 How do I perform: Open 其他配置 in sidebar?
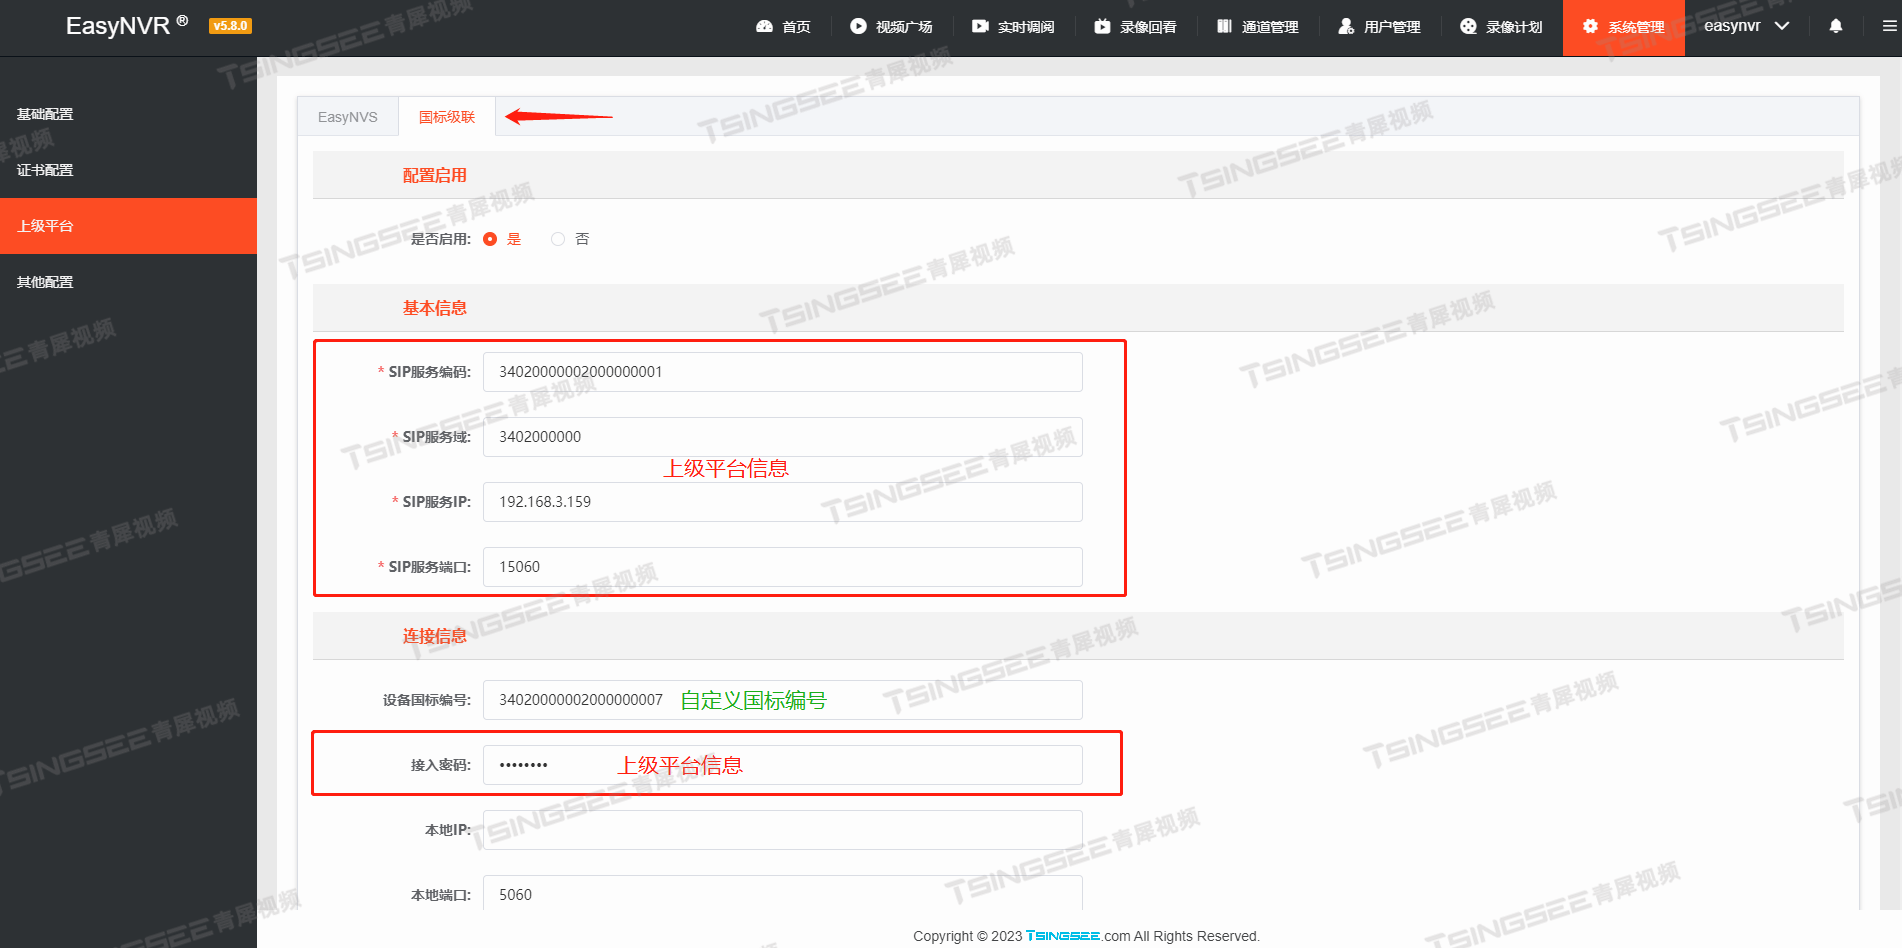pos(128,282)
